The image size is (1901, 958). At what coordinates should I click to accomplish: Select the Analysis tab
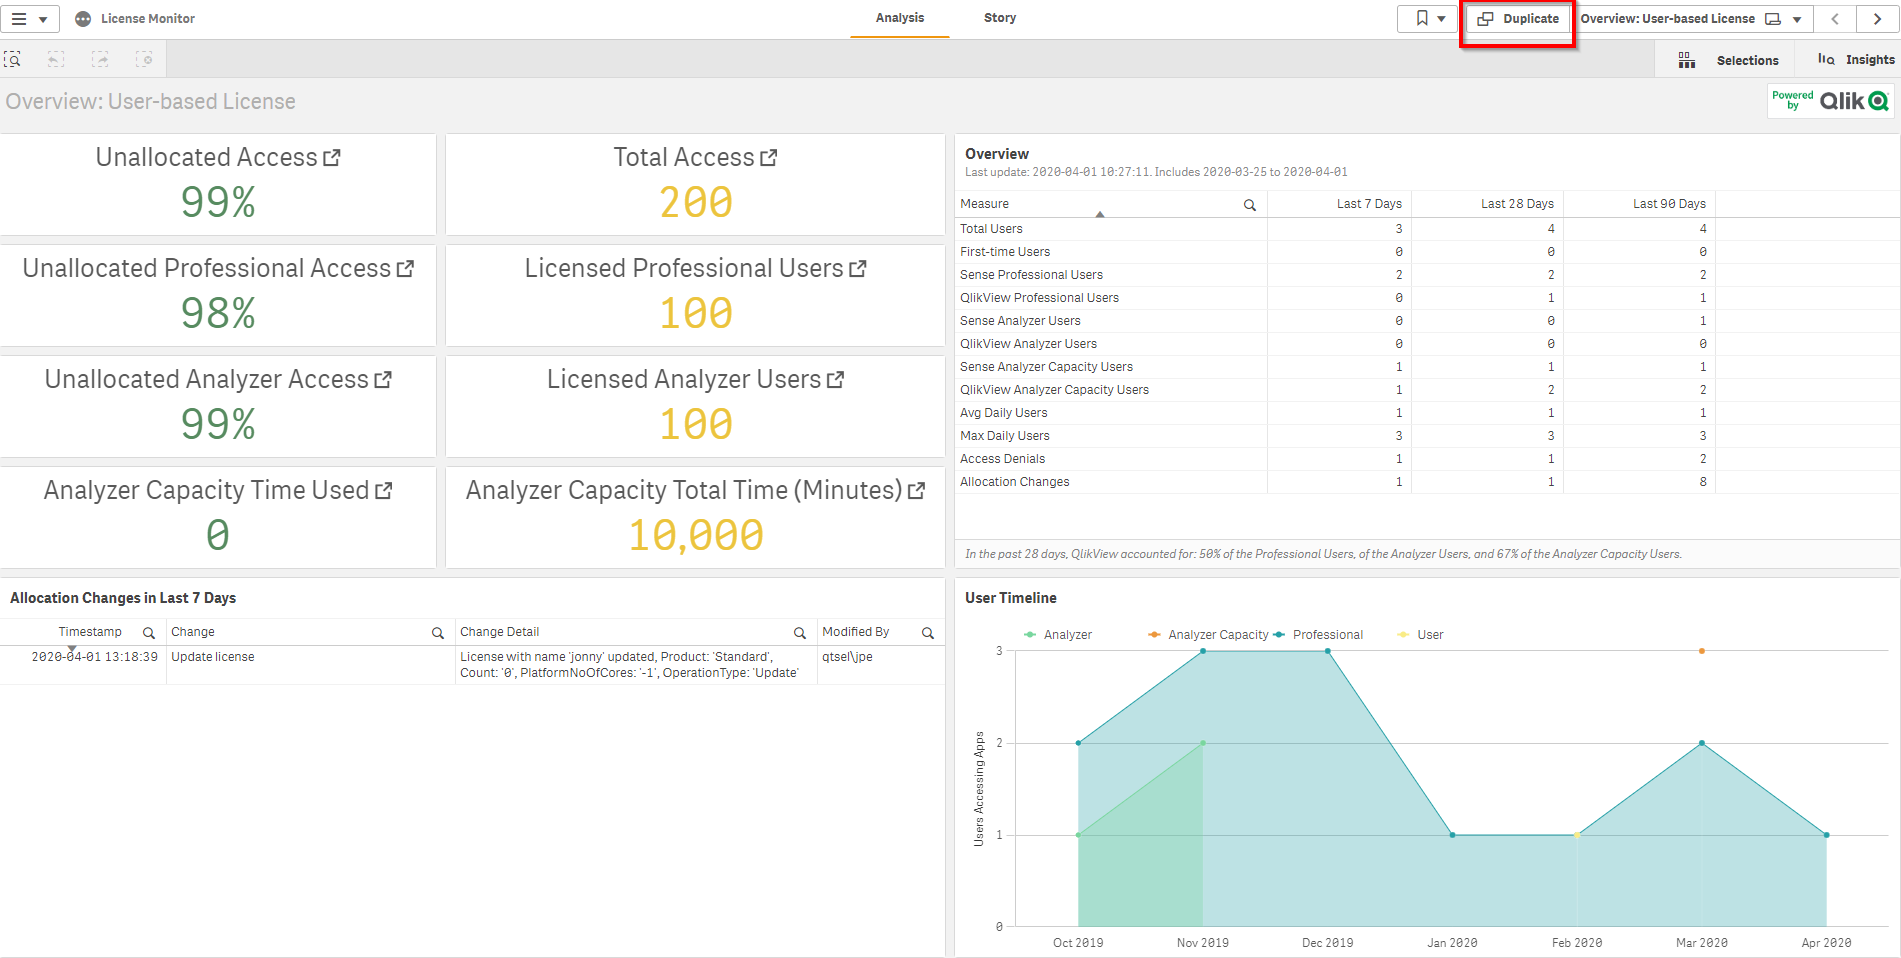click(899, 17)
